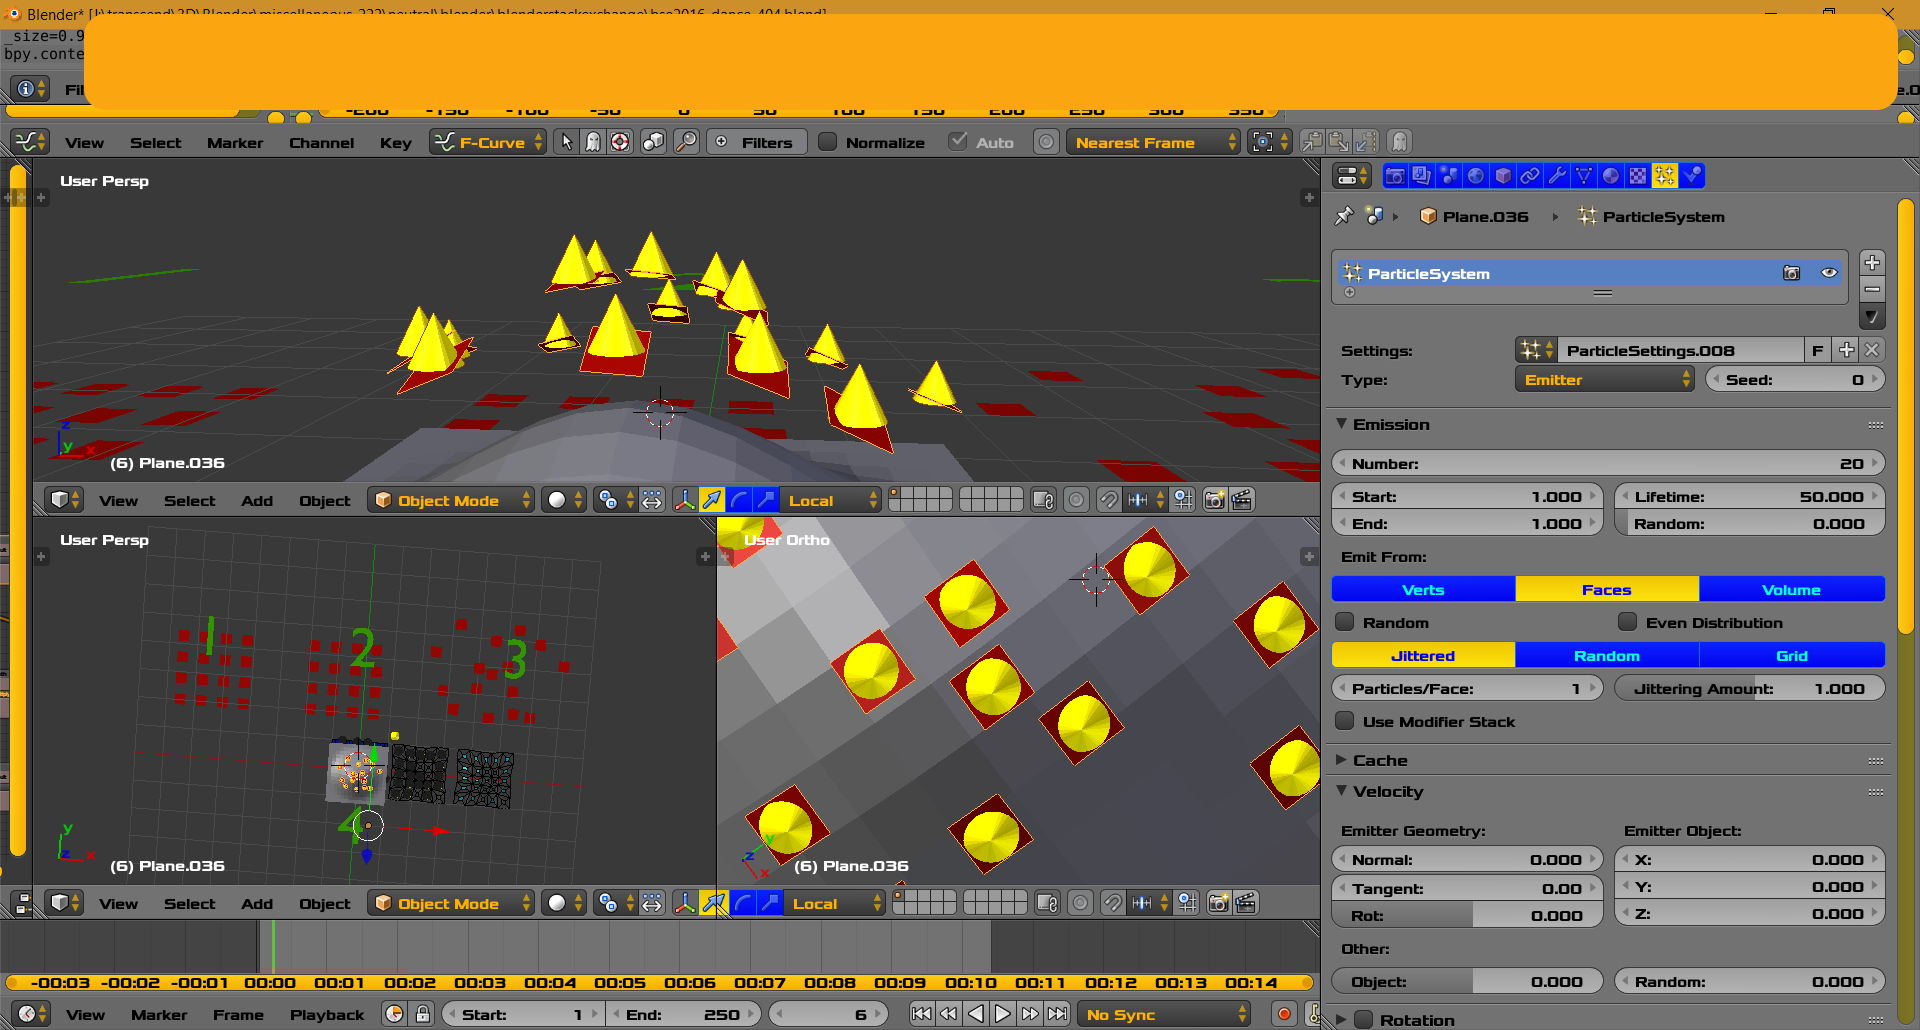Select Volume as Emit From source
Viewport: 1920px width, 1030px height.
pos(1791,589)
